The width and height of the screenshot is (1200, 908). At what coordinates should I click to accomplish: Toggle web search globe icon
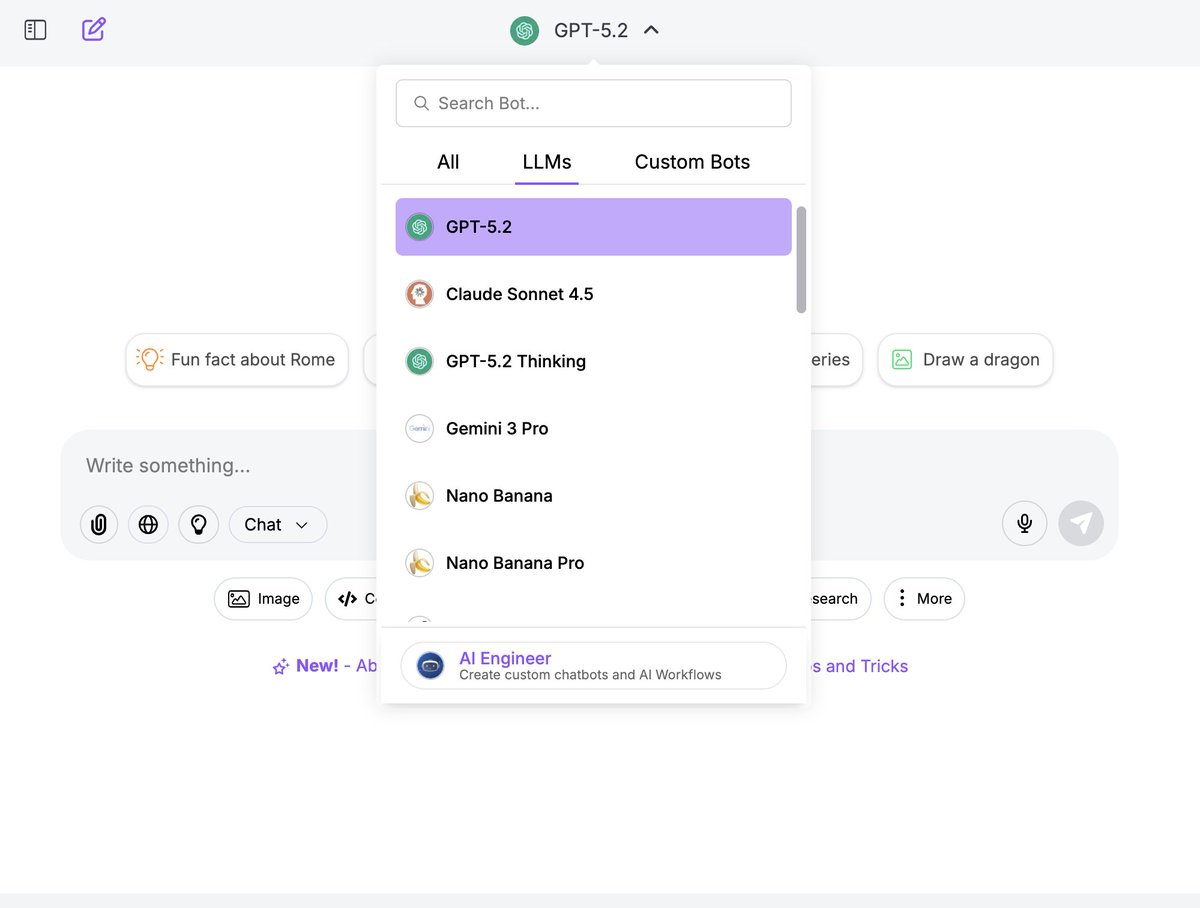[x=148, y=524]
